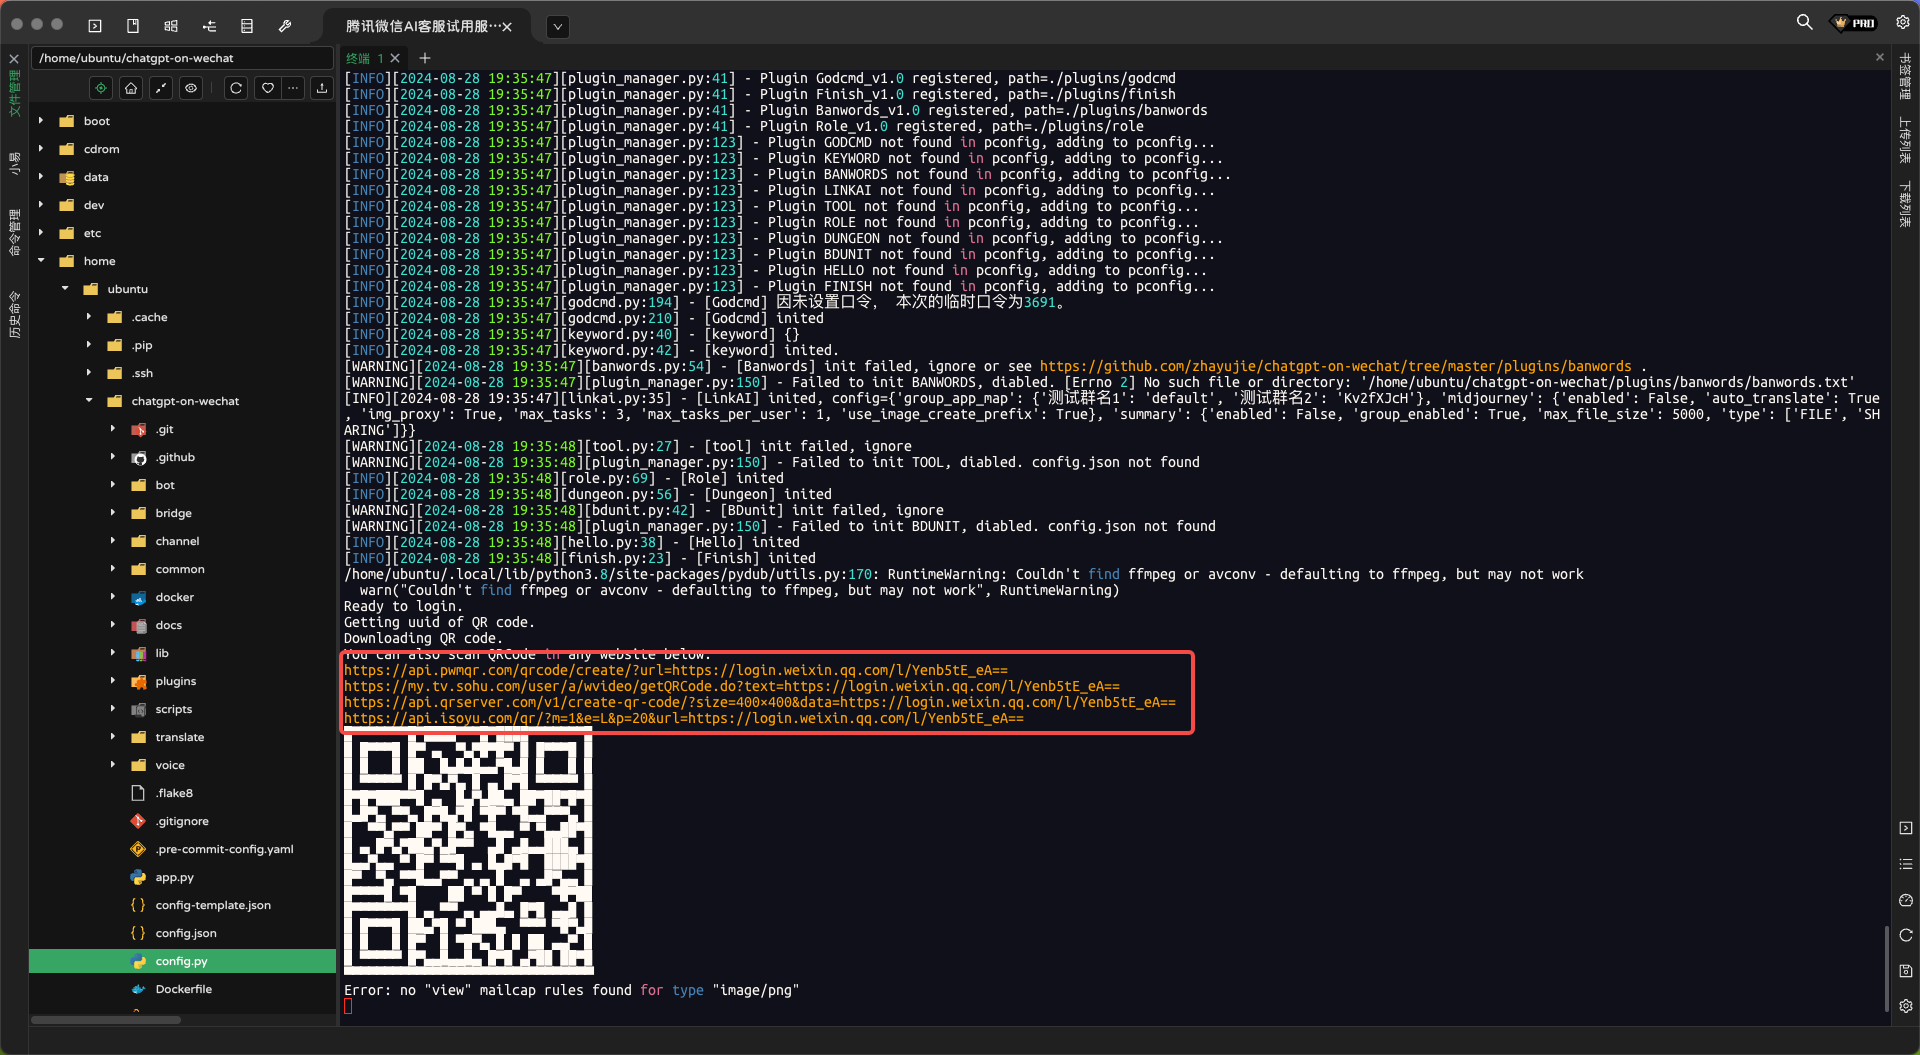Click the green locate-current-directory icon
1920x1055 pixels.
tap(101, 88)
